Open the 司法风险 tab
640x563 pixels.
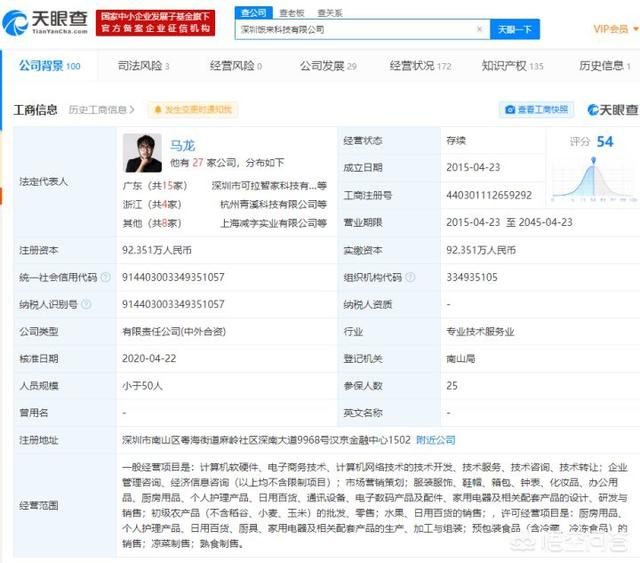coord(144,66)
